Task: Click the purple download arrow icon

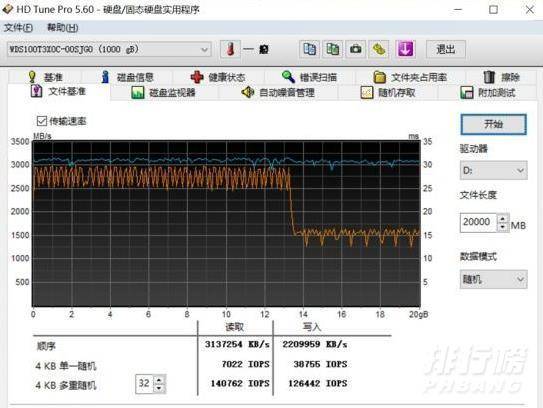Action: point(406,49)
